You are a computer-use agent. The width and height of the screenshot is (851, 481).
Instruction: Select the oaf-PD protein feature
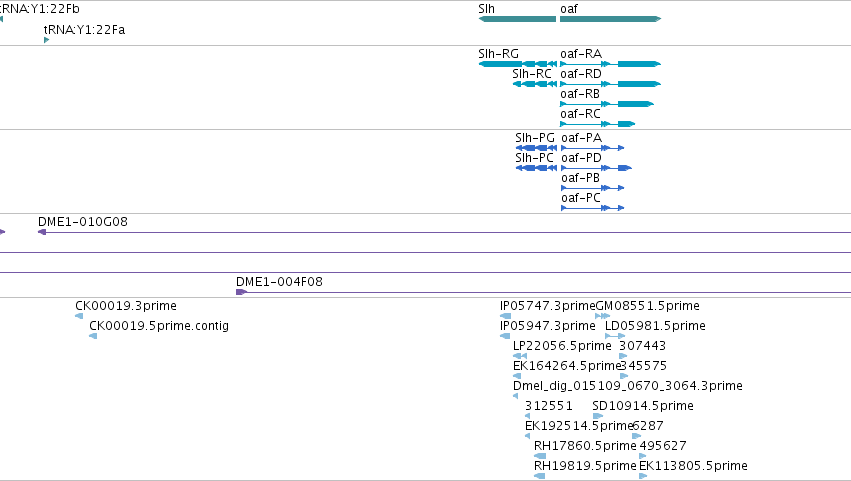[596, 168]
